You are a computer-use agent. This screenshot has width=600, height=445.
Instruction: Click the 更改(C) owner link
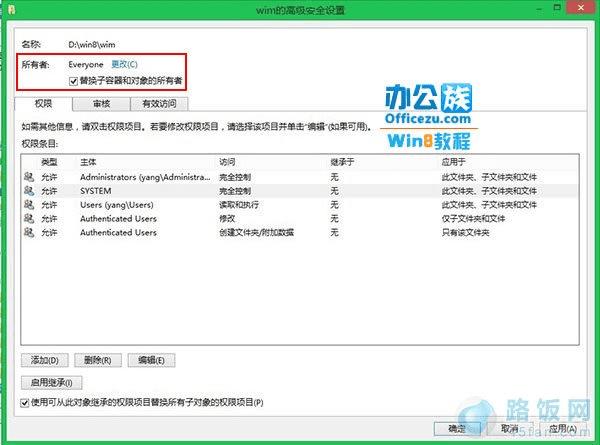124,64
